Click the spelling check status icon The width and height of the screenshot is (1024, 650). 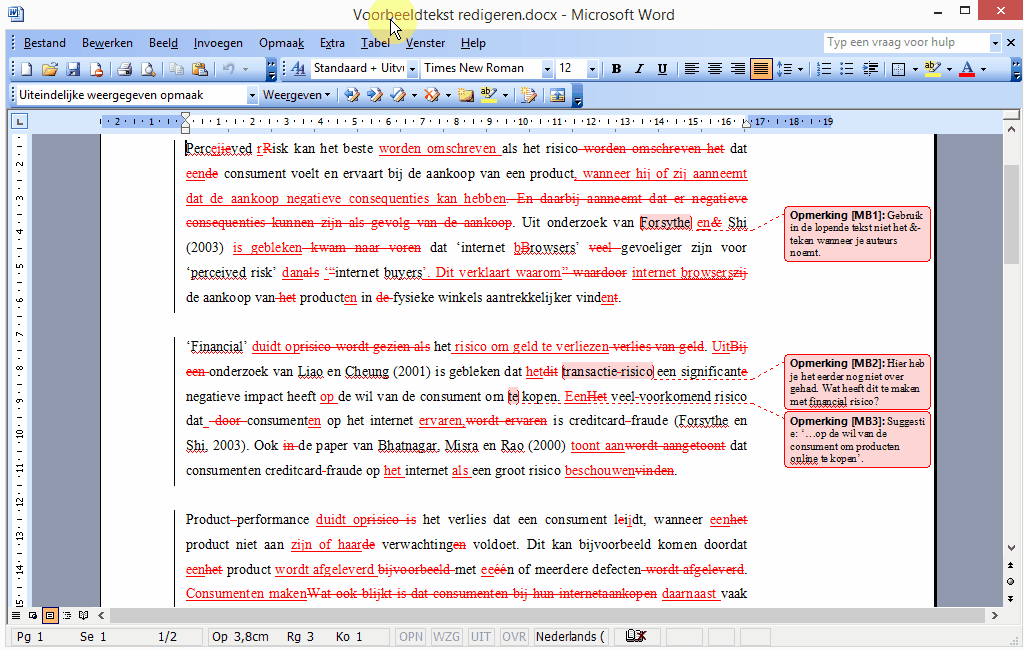635,636
